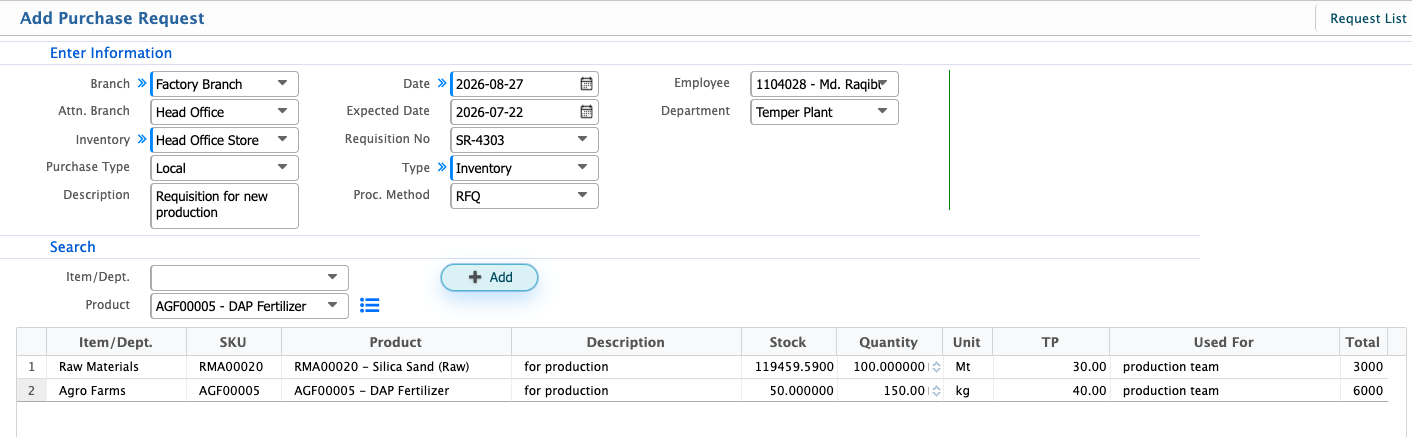Viewport: 1412px width, 437px height.
Task: Click the blue list icon beside Product
Action: 370,305
